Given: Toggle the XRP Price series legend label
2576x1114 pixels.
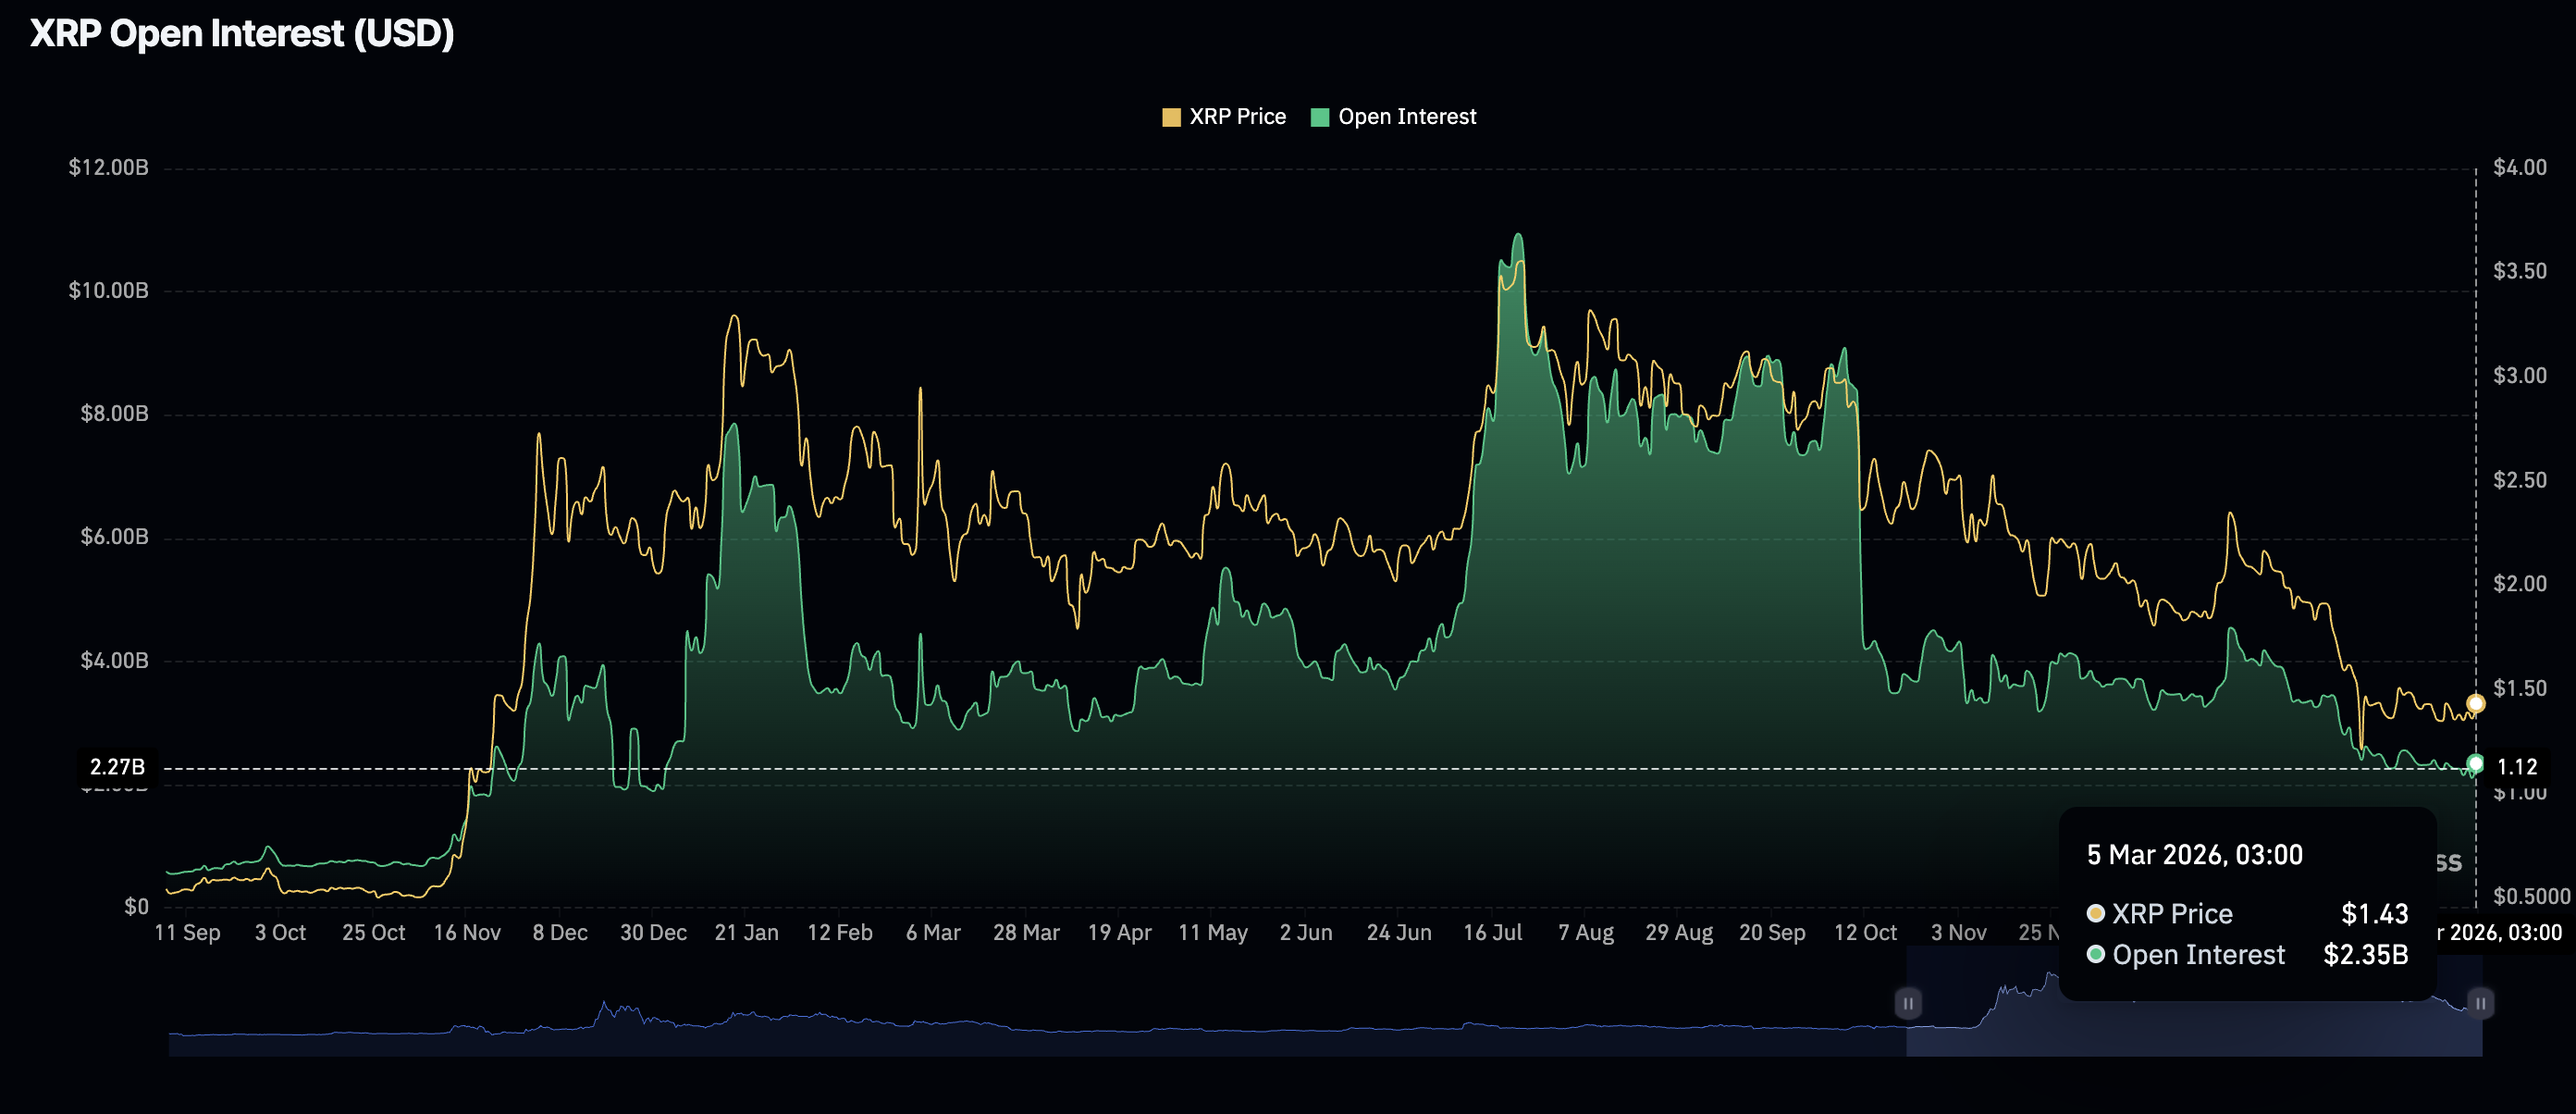Looking at the screenshot, I should [1237, 117].
